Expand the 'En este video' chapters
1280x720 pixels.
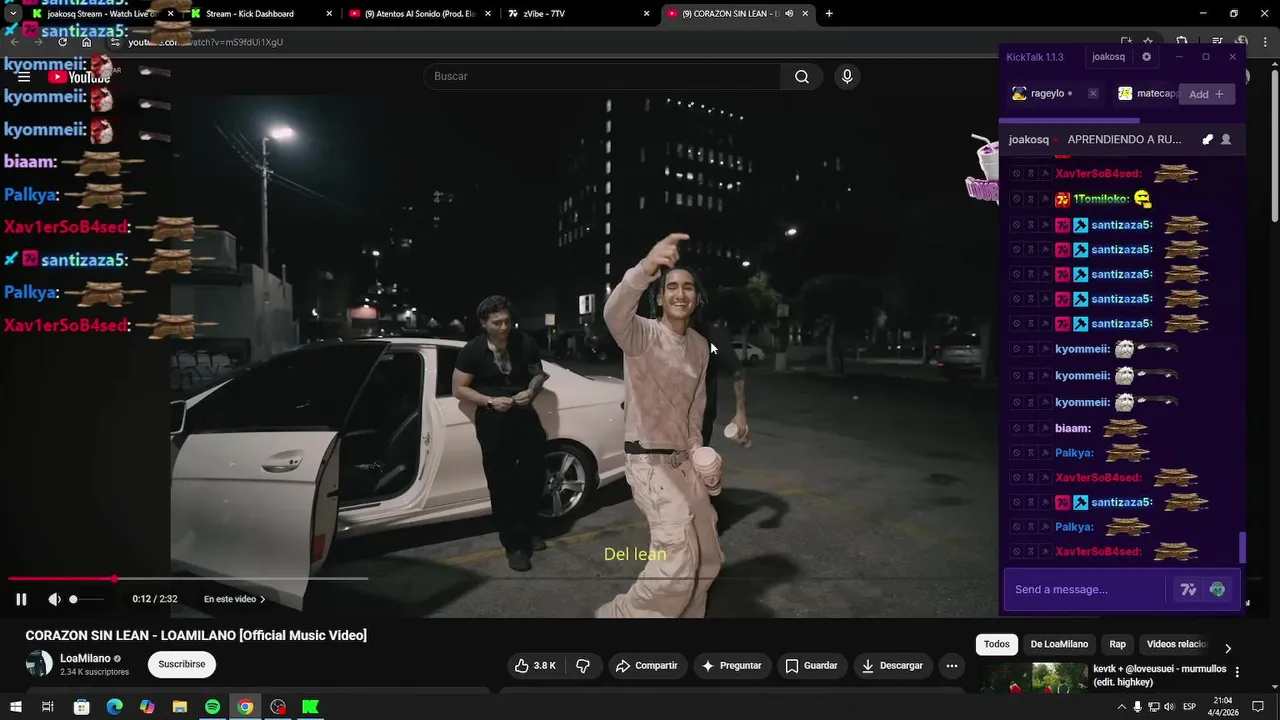234,599
